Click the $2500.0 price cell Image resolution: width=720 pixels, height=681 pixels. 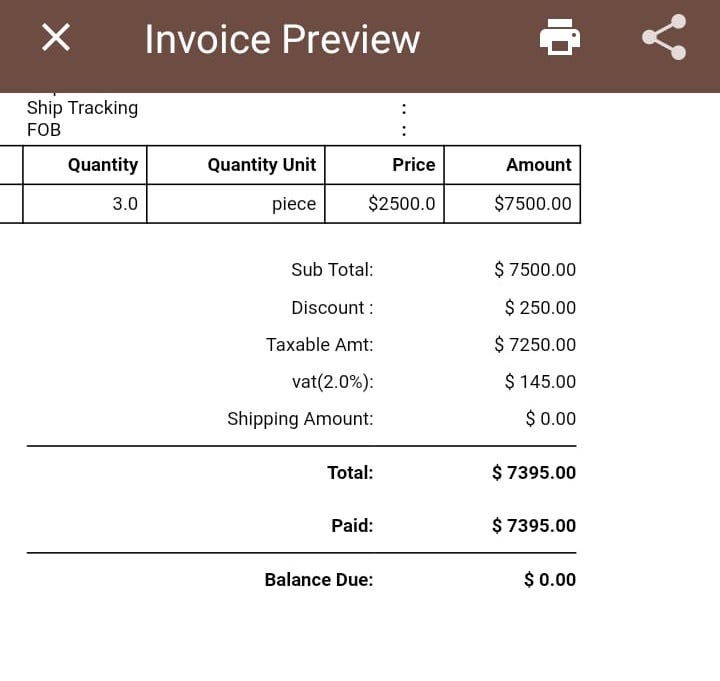tap(384, 204)
